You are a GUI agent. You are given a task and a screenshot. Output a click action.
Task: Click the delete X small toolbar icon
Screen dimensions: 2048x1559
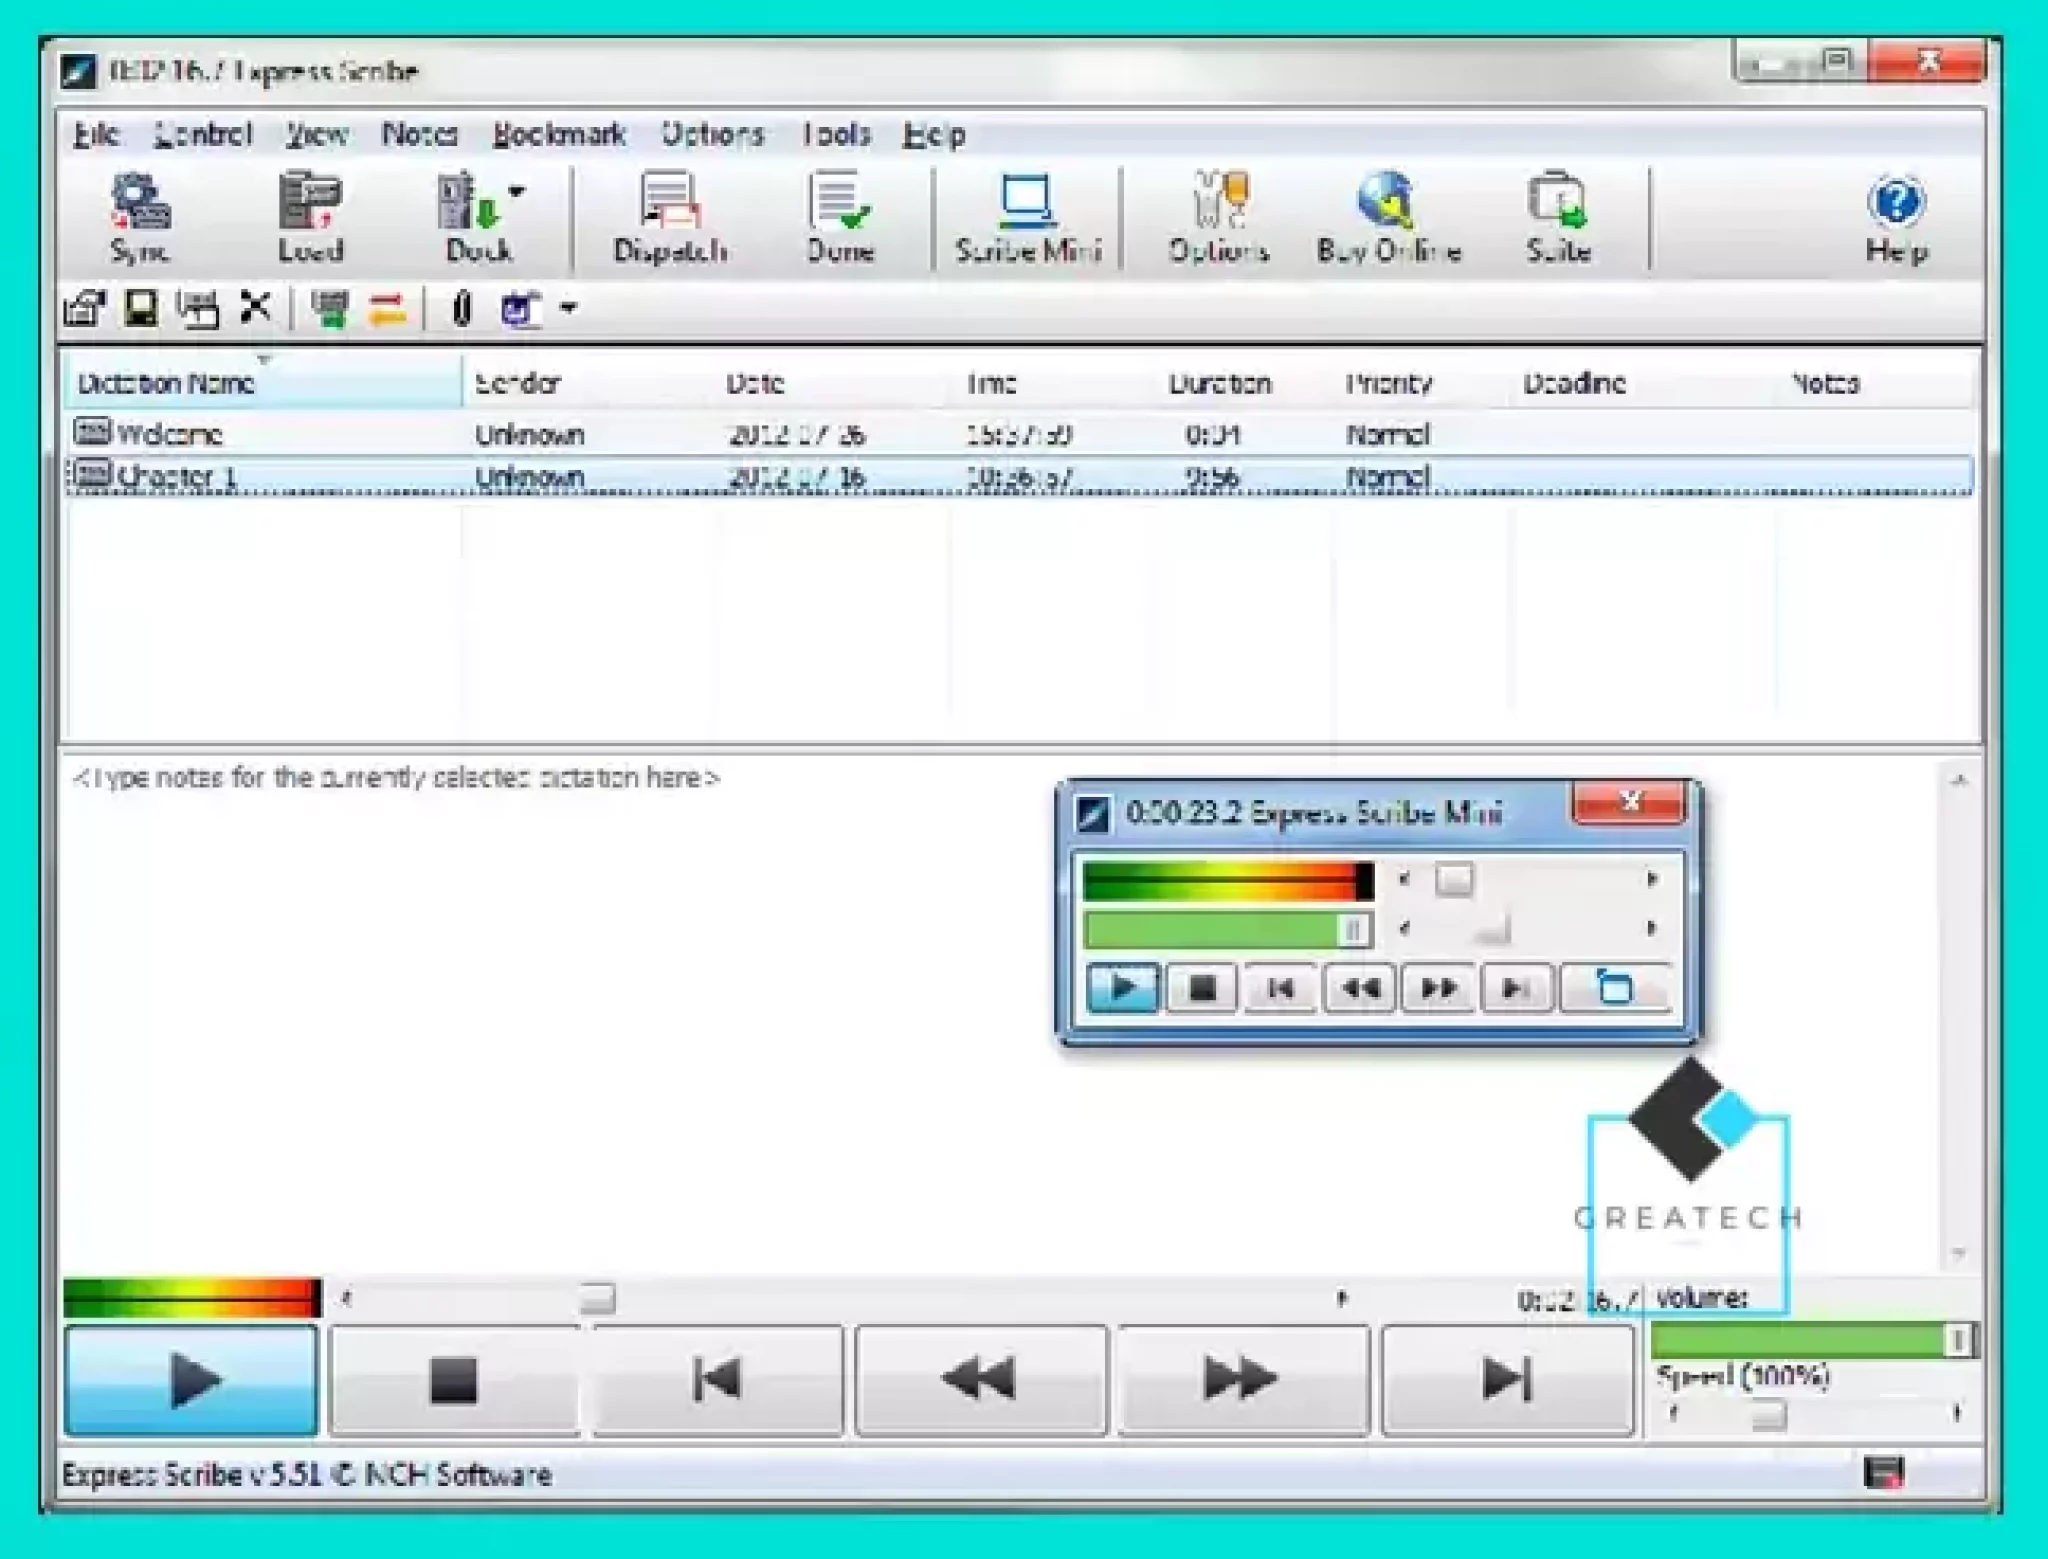[256, 307]
